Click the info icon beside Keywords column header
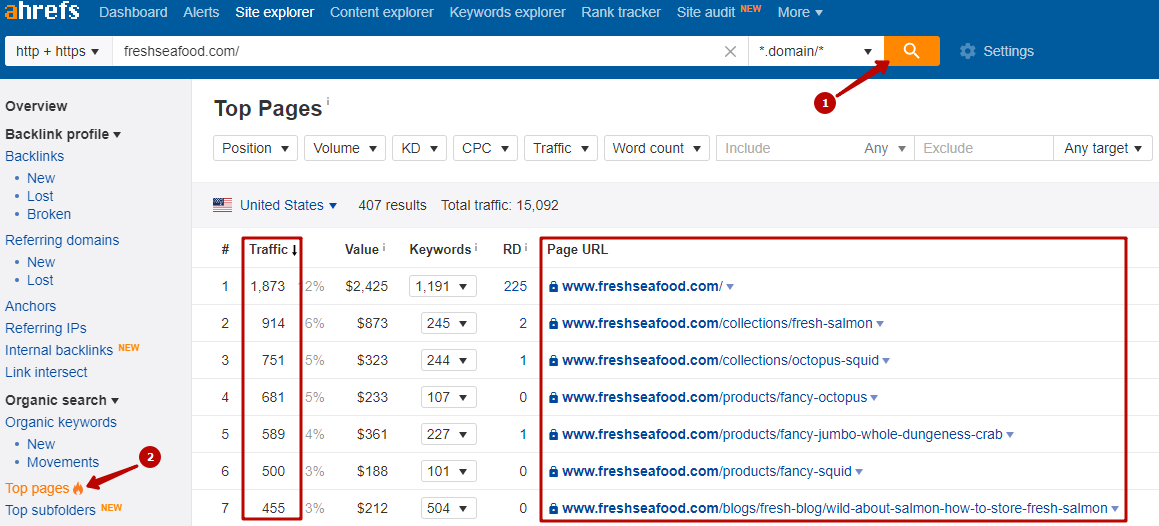1159x526 pixels. coord(475,249)
